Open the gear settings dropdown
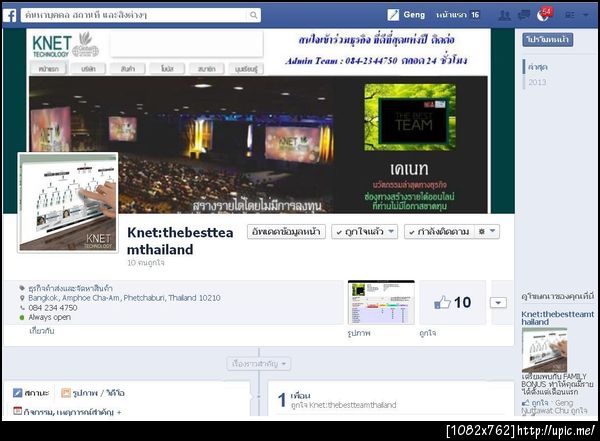This screenshot has height=441, width=600. [x=487, y=232]
